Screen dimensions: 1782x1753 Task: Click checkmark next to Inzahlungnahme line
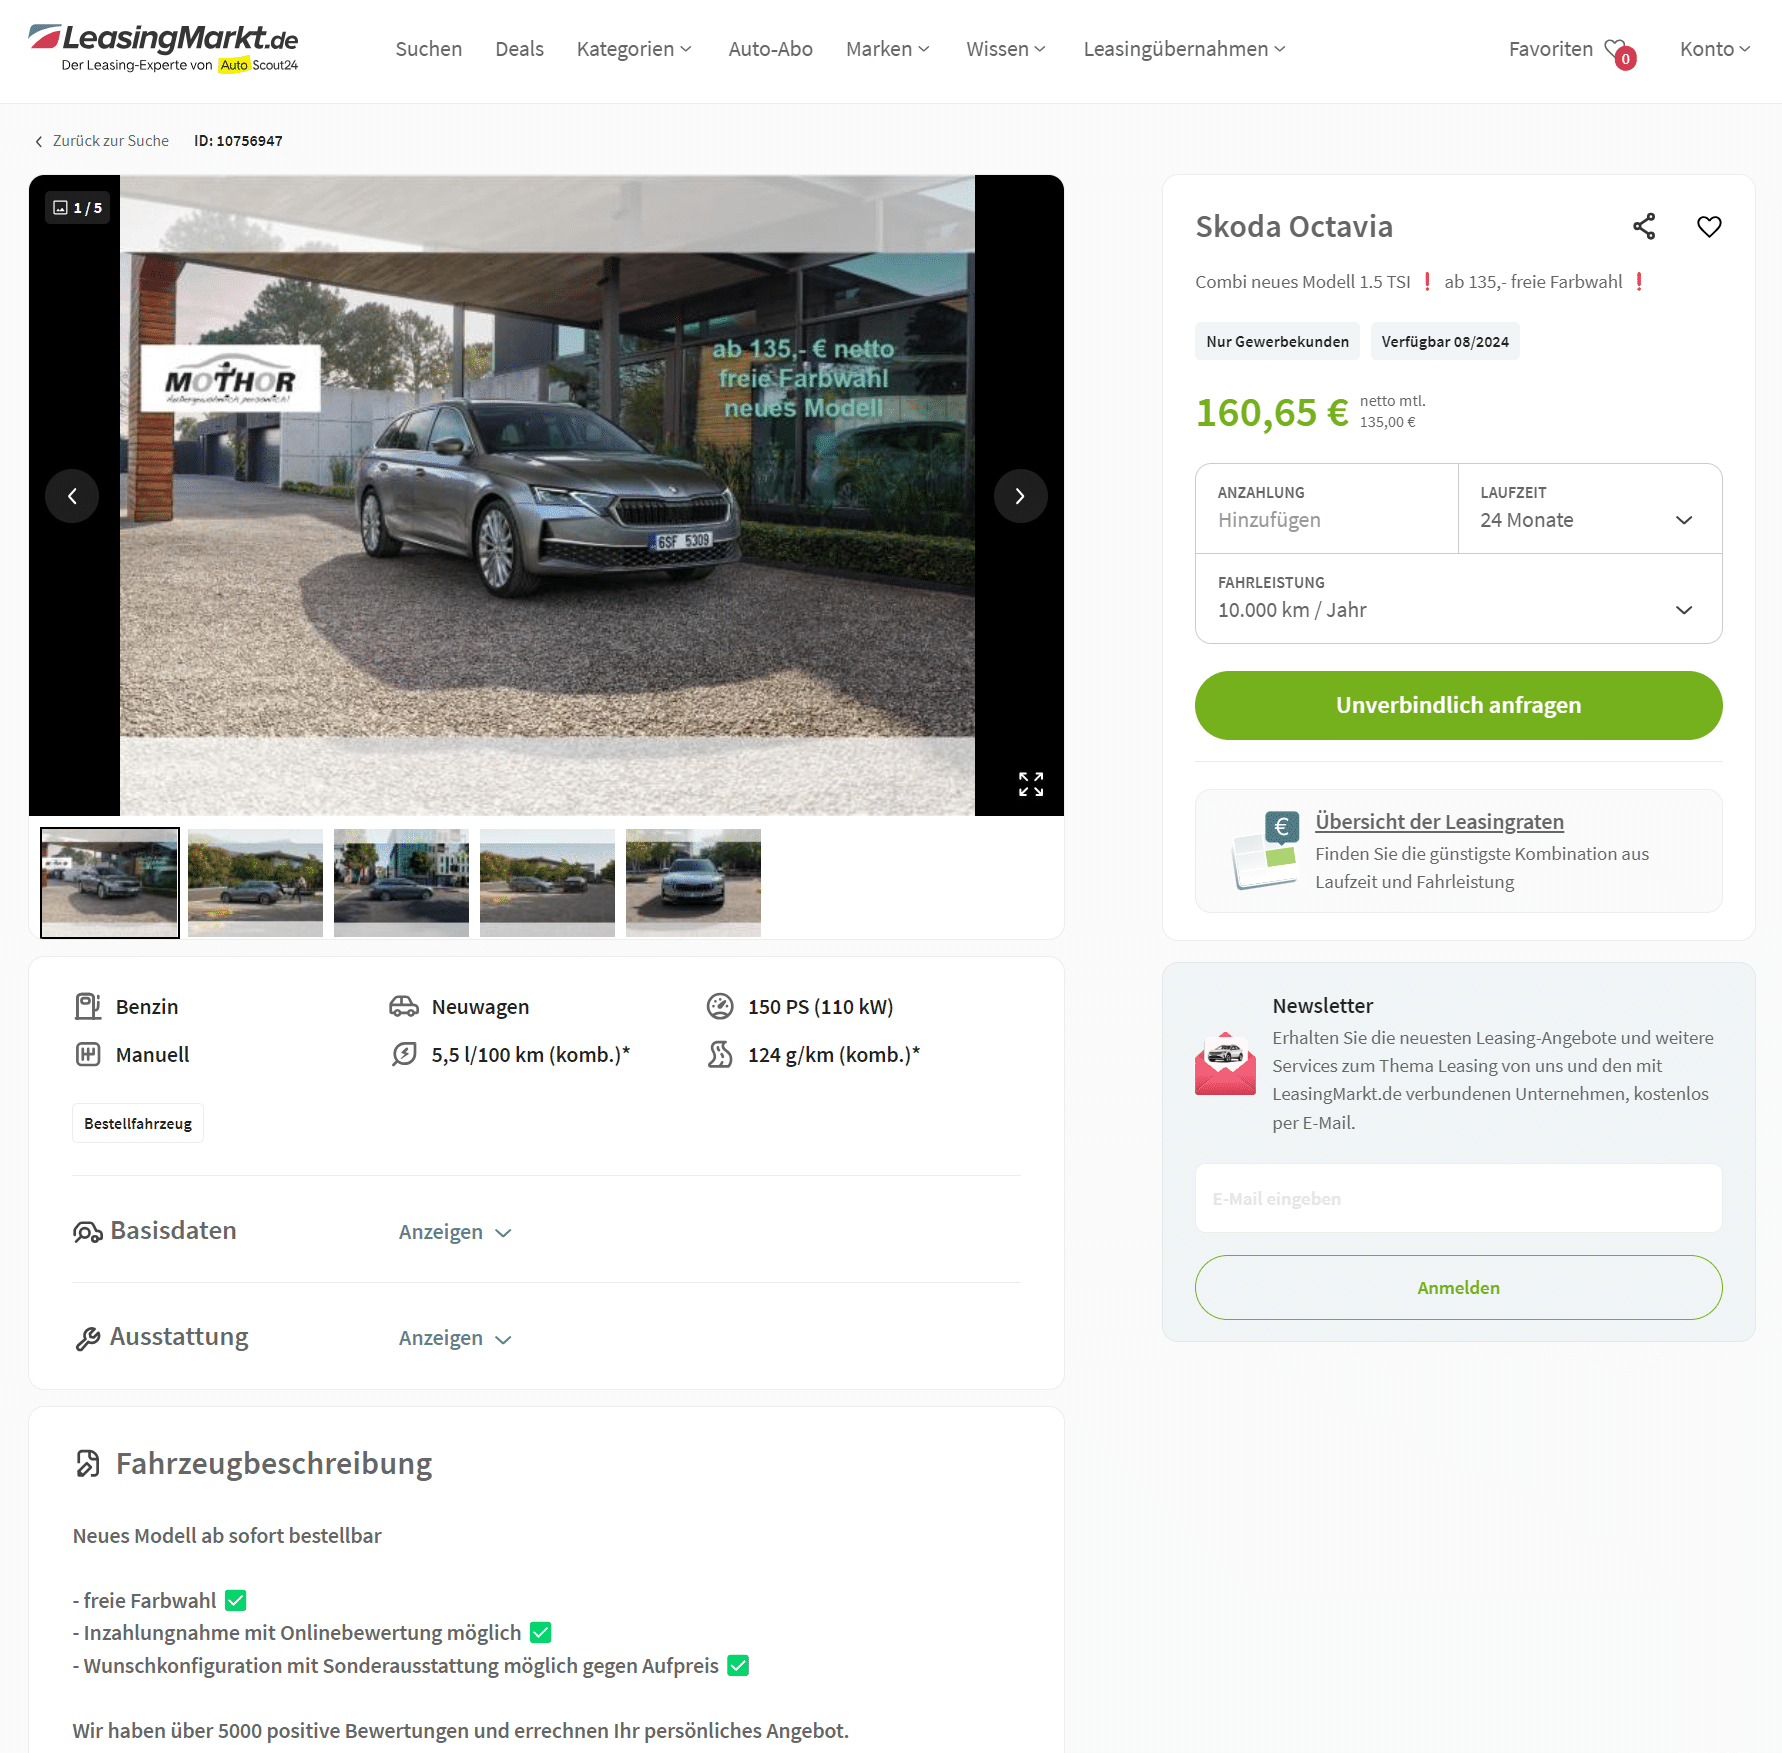541,1633
